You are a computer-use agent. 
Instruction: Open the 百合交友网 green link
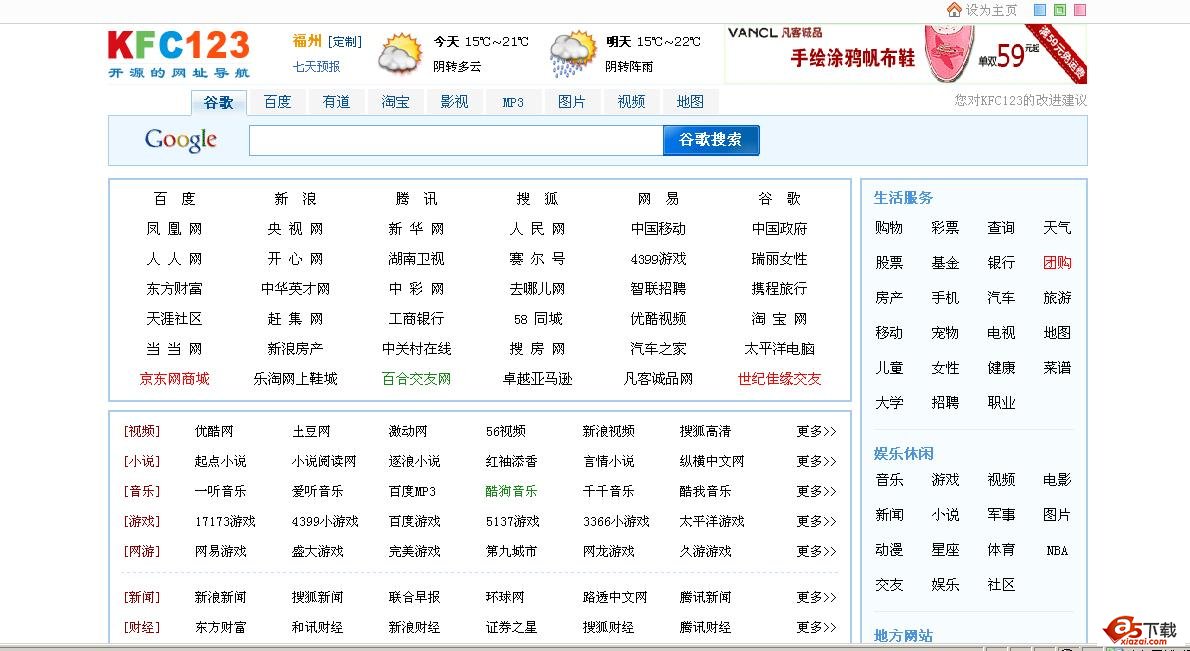click(416, 379)
